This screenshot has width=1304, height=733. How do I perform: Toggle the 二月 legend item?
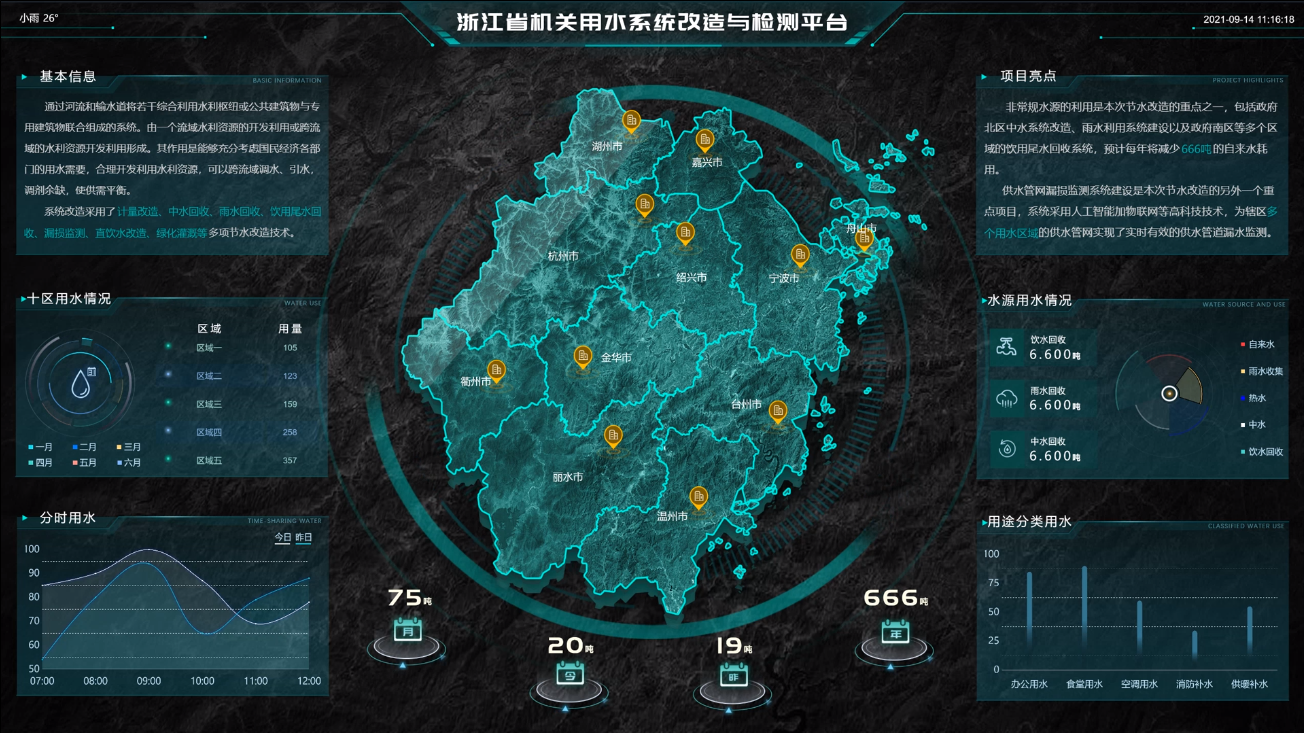(84, 447)
